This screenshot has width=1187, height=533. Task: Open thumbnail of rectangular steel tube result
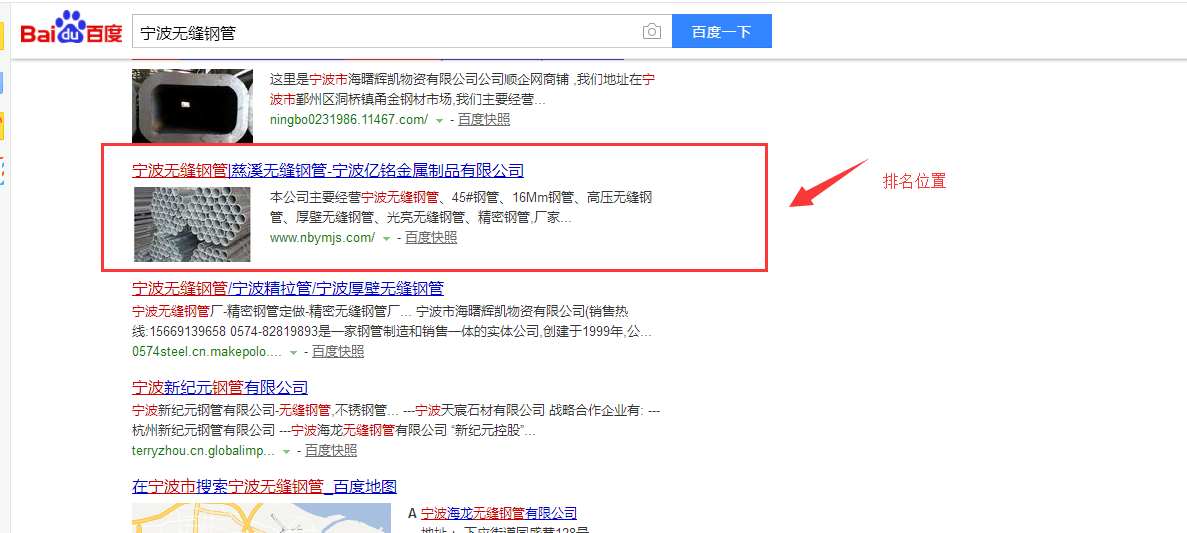[192, 106]
